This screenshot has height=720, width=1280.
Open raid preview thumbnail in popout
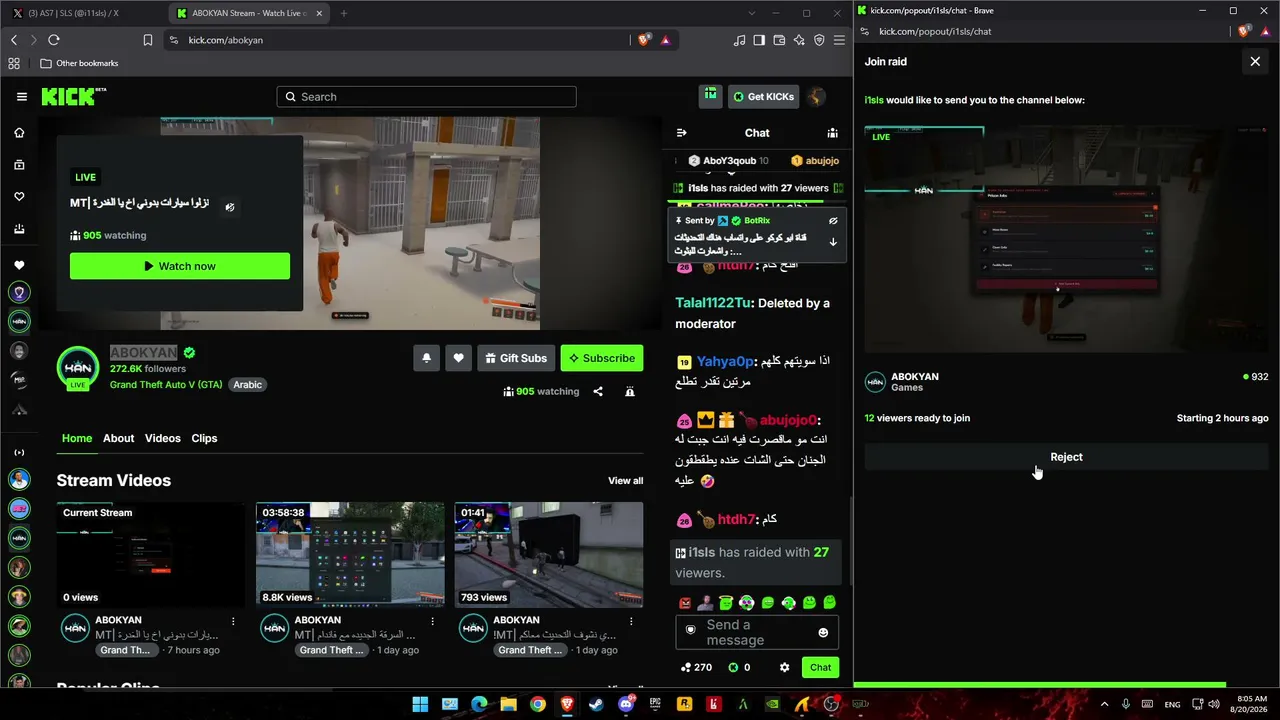tap(1066, 240)
